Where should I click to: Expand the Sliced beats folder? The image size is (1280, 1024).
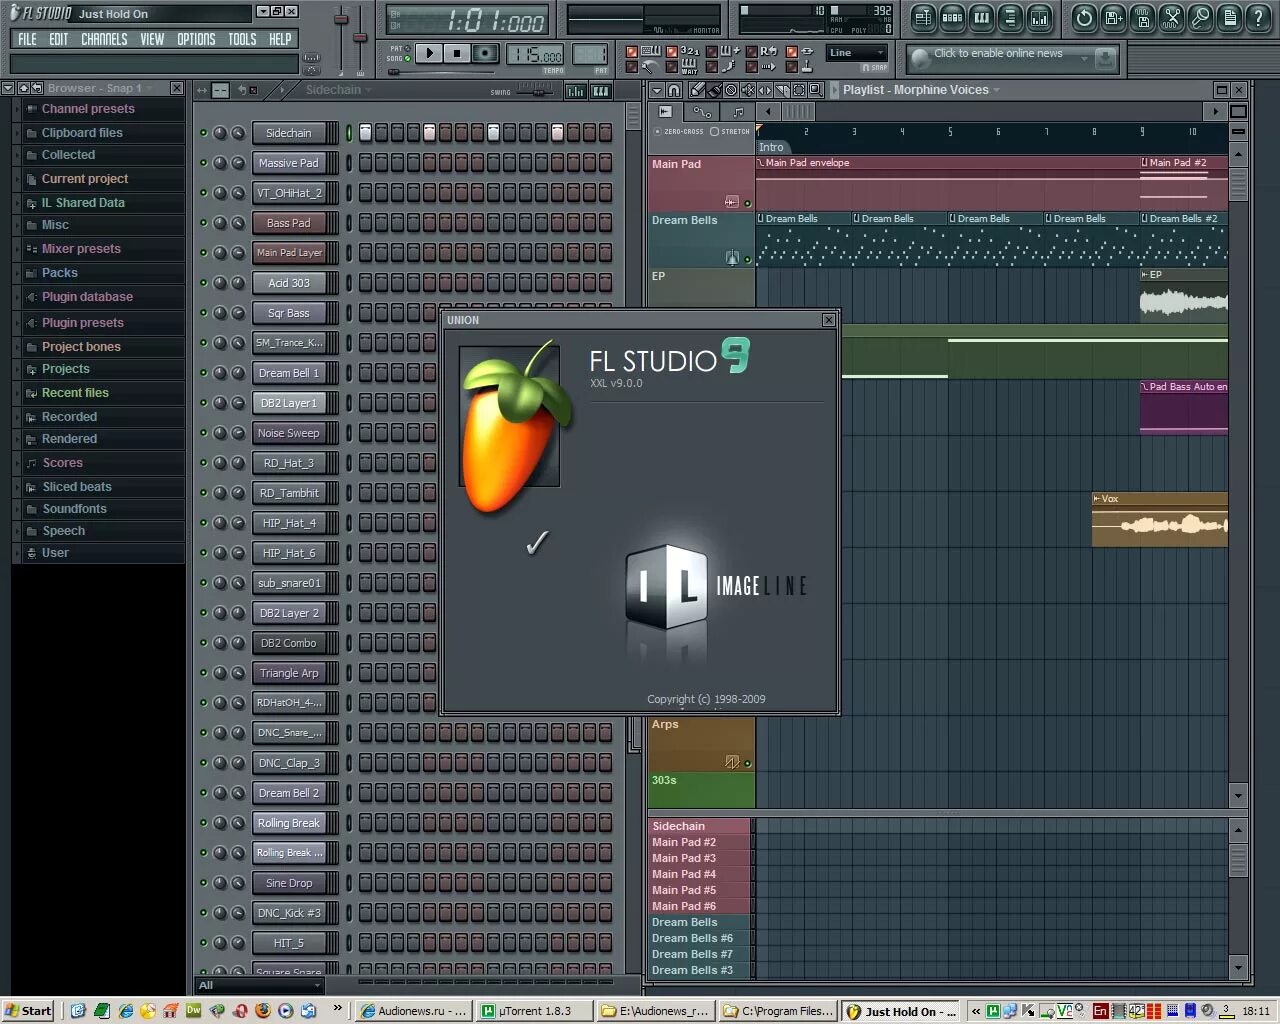(x=98, y=487)
